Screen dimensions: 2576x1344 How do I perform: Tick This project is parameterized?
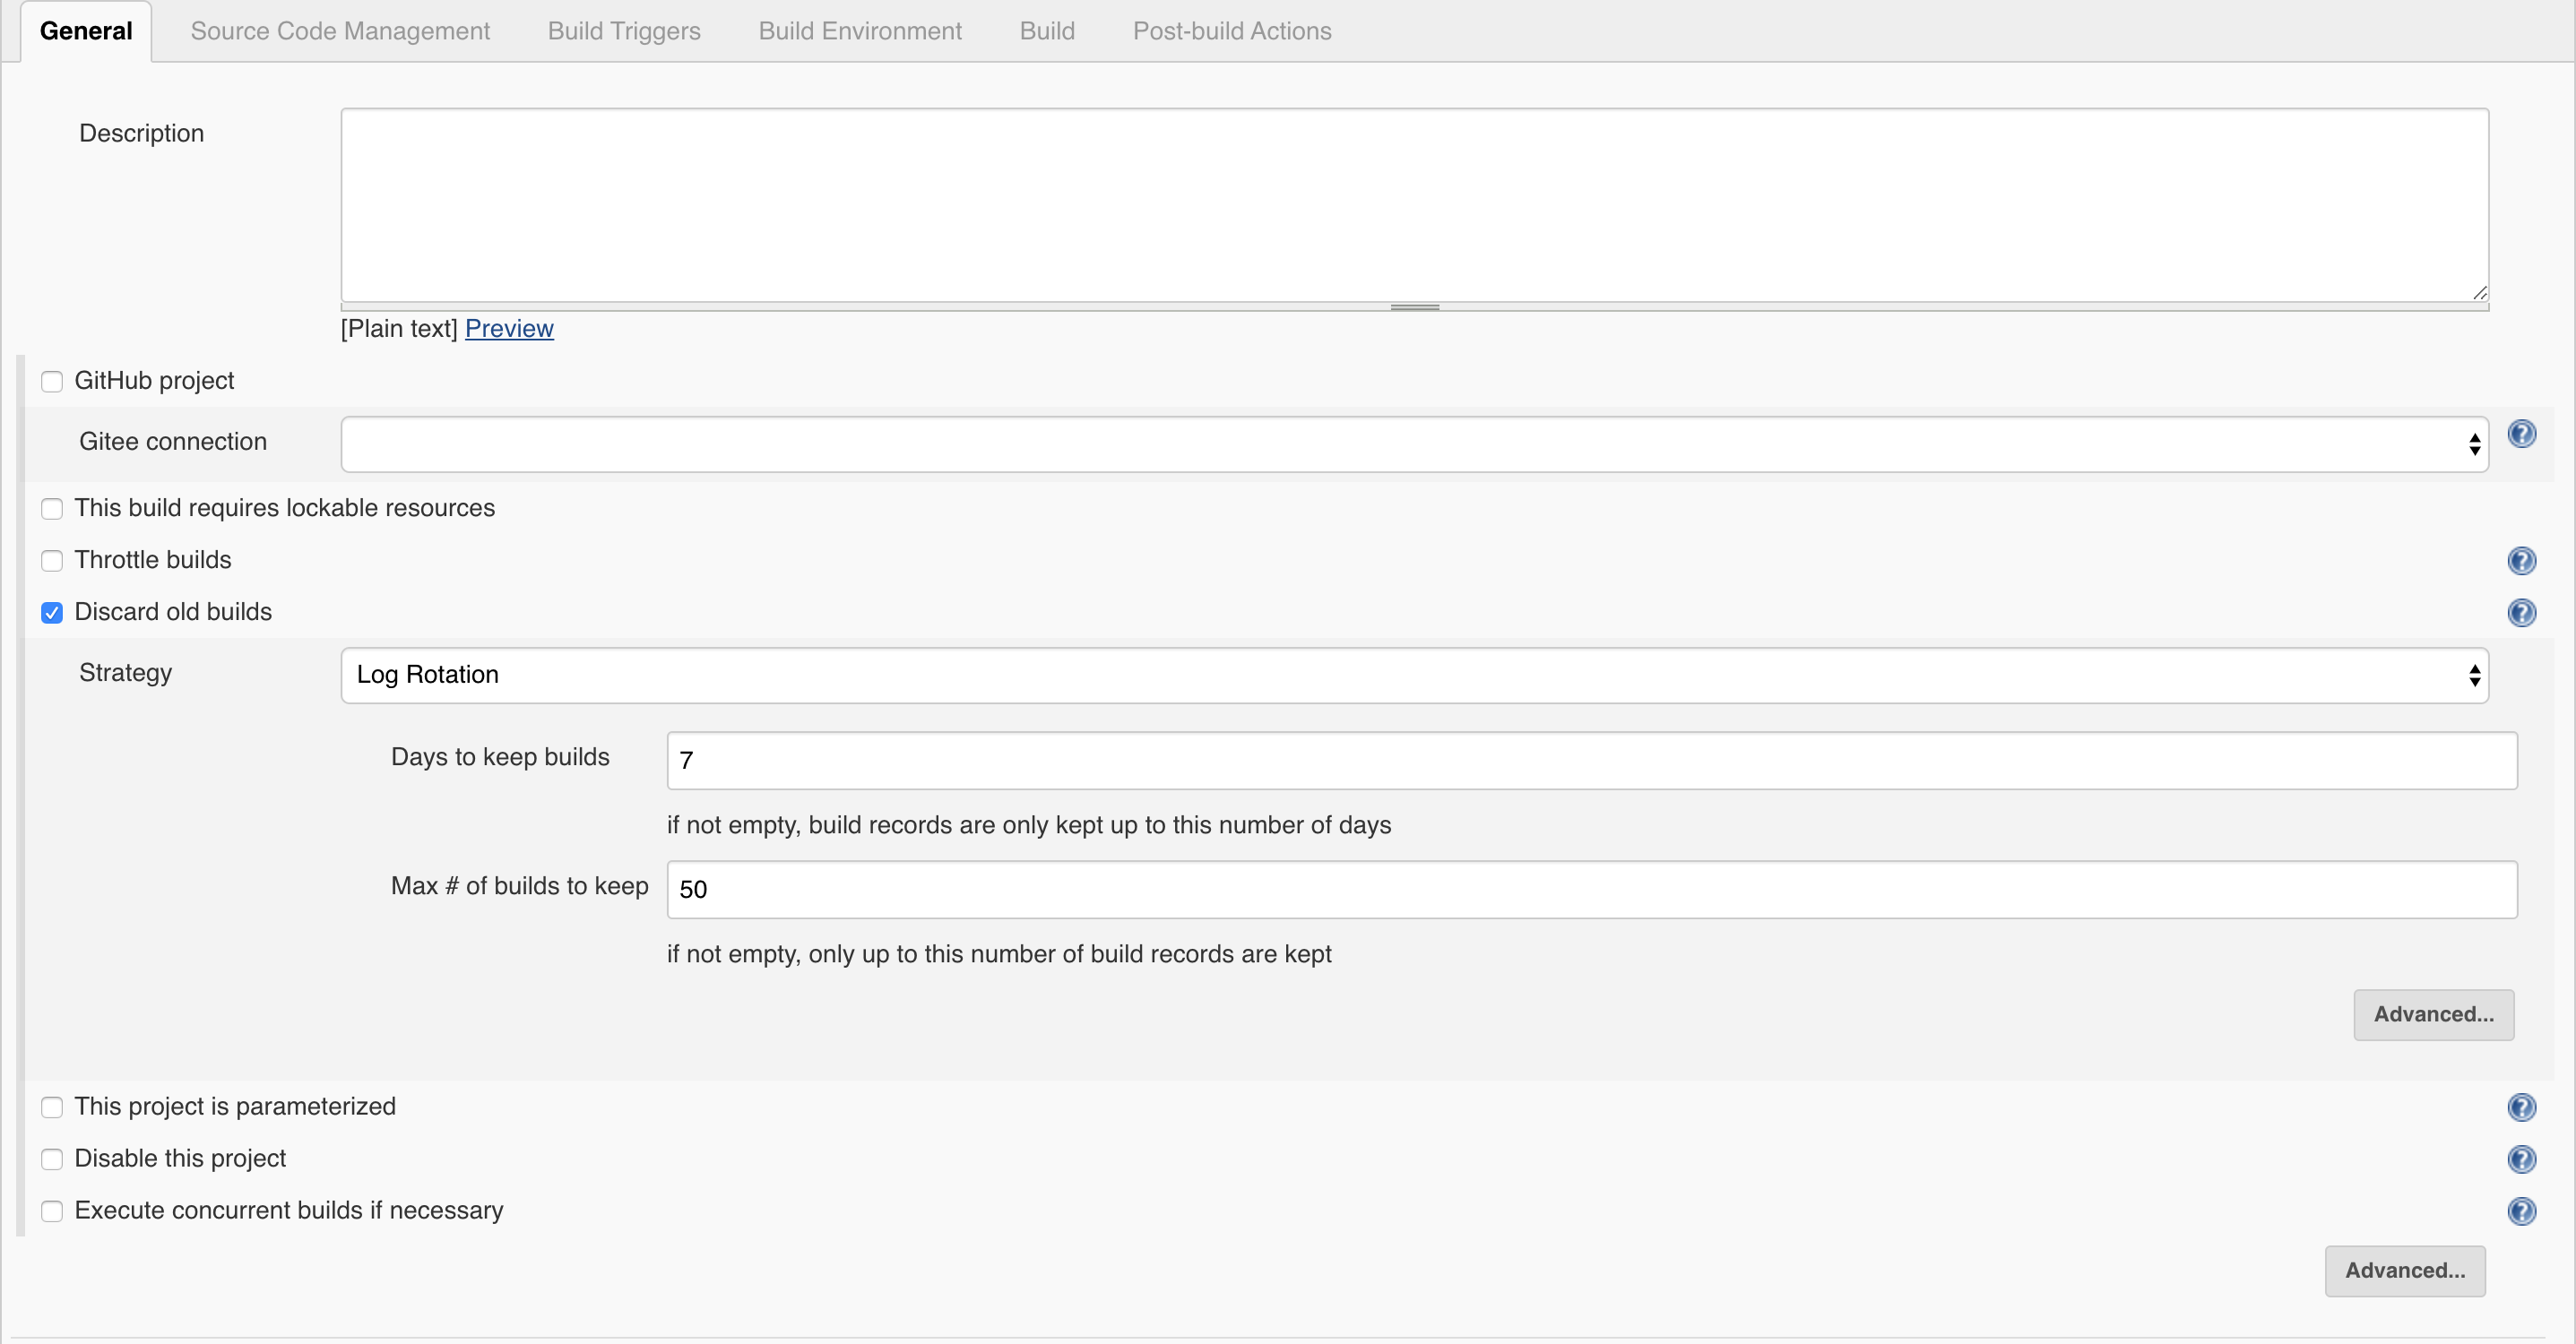(52, 1107)
